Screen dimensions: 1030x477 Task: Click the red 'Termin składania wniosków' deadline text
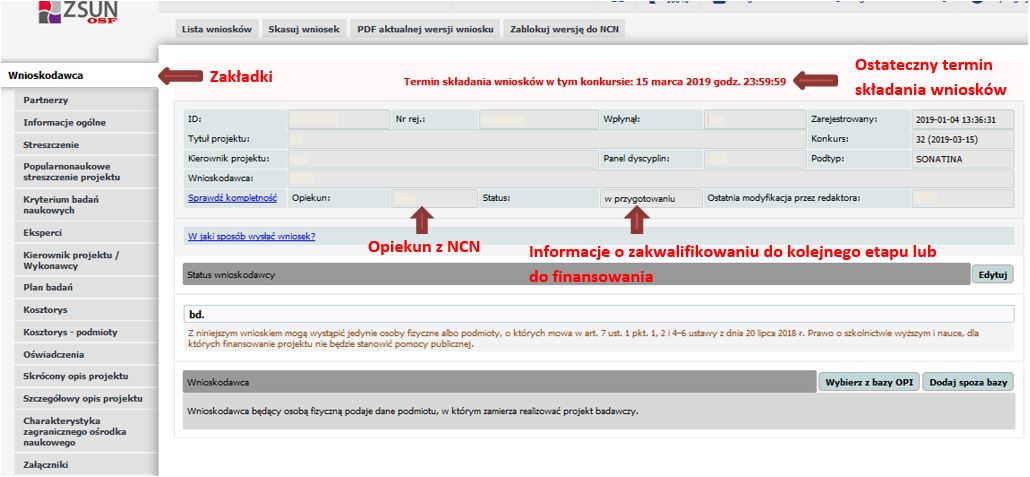[594, 82]
